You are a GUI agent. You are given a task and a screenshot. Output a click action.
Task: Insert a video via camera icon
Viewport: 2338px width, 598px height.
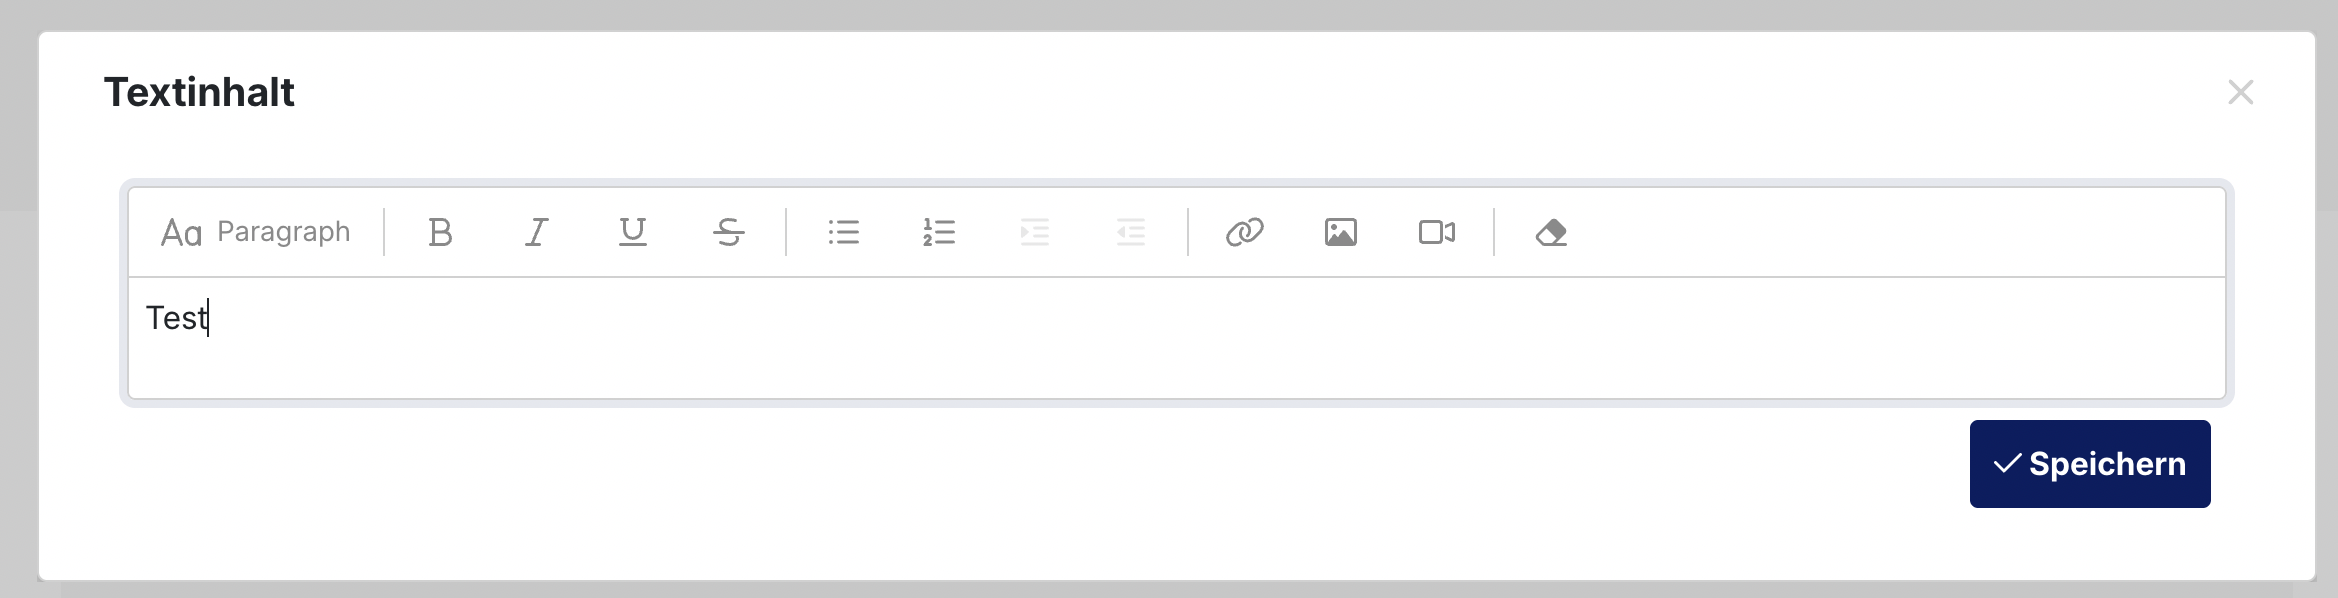pos(1437,232)
